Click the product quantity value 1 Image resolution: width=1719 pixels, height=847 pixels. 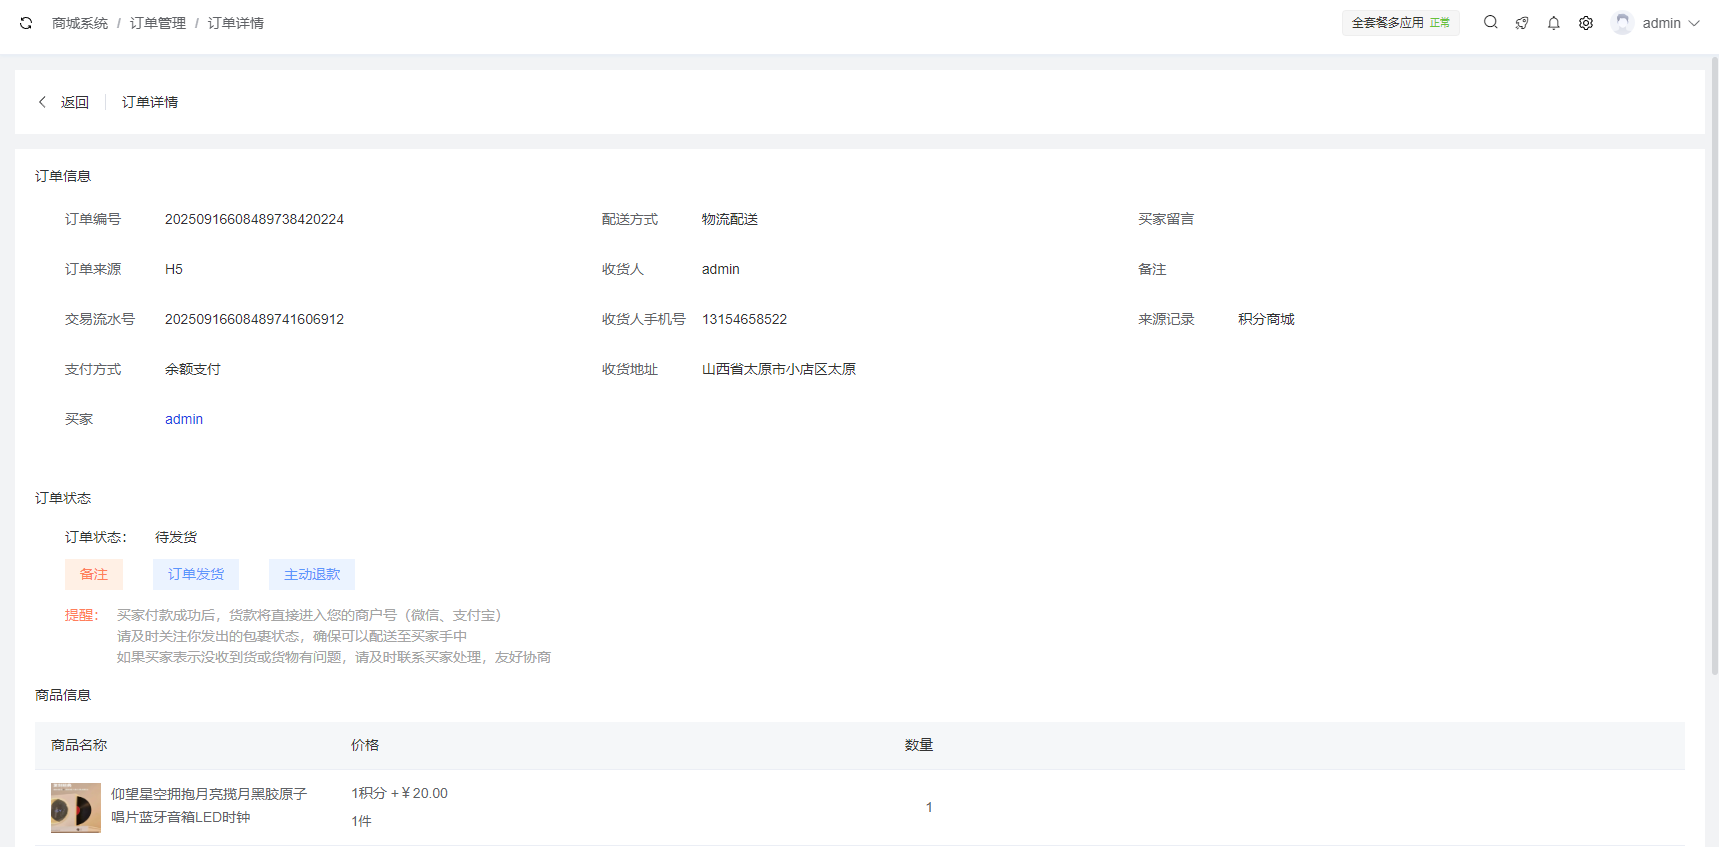[x=929, y=807]
